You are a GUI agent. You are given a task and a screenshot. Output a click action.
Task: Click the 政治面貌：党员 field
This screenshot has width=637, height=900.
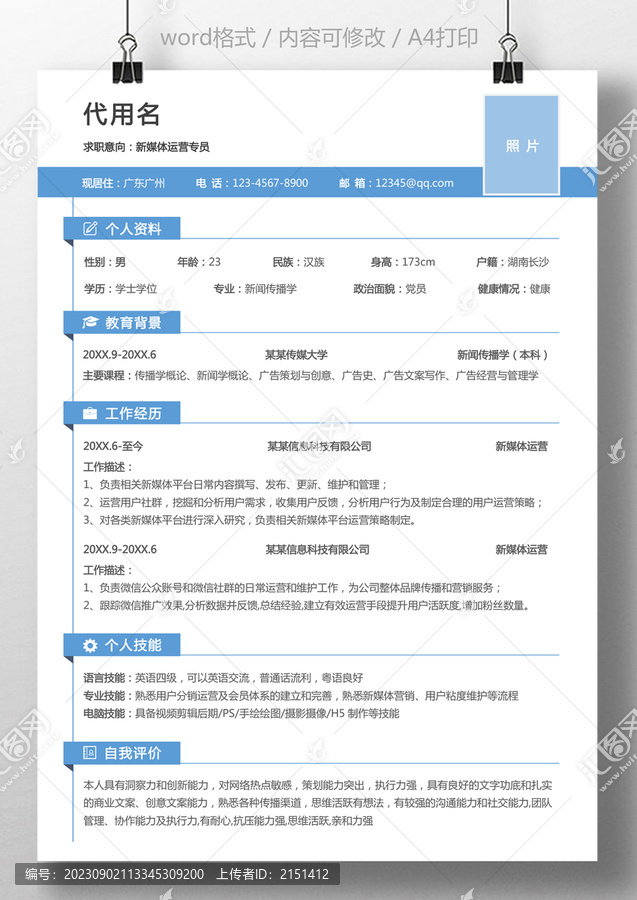(390, 289)
